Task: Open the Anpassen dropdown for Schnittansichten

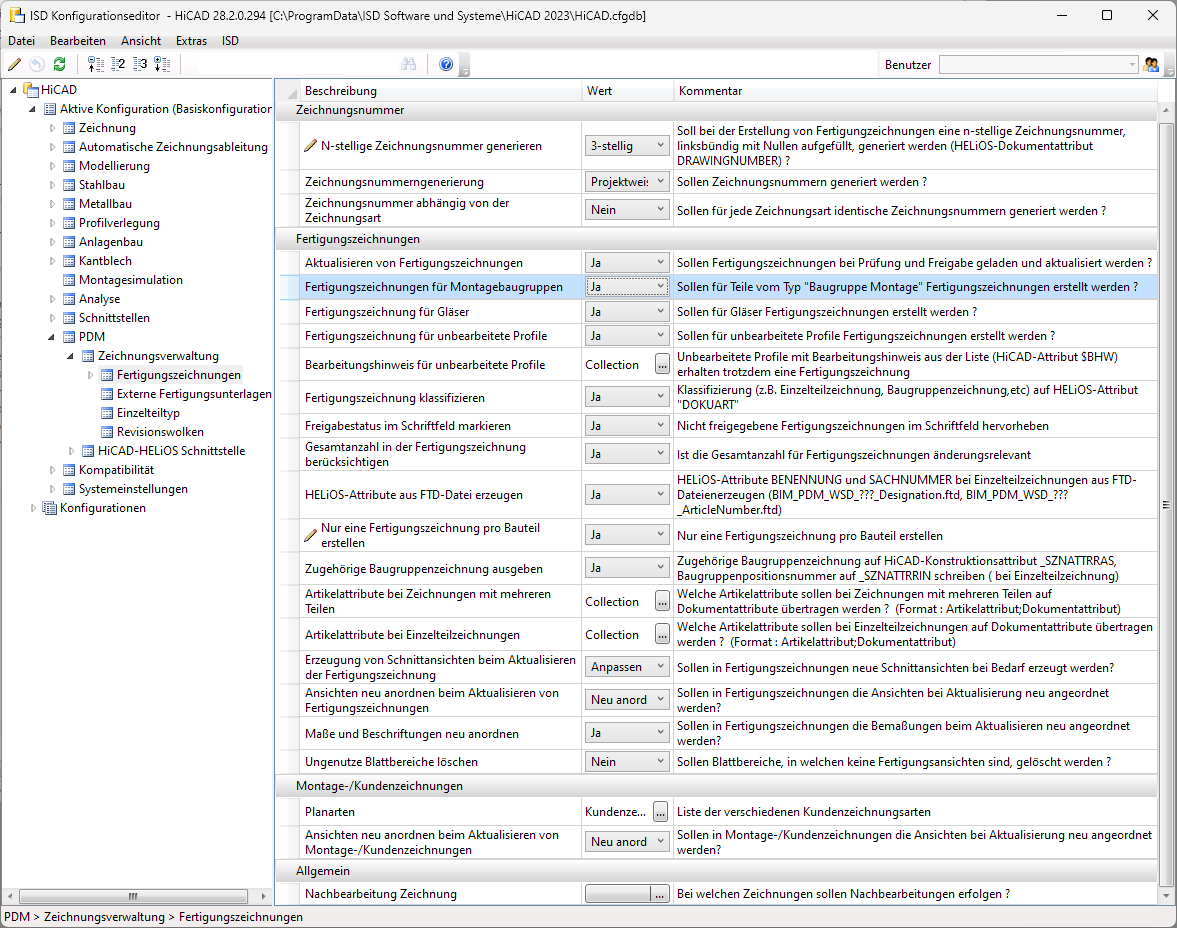Action: pyautogui.click(x=627, y=667)
